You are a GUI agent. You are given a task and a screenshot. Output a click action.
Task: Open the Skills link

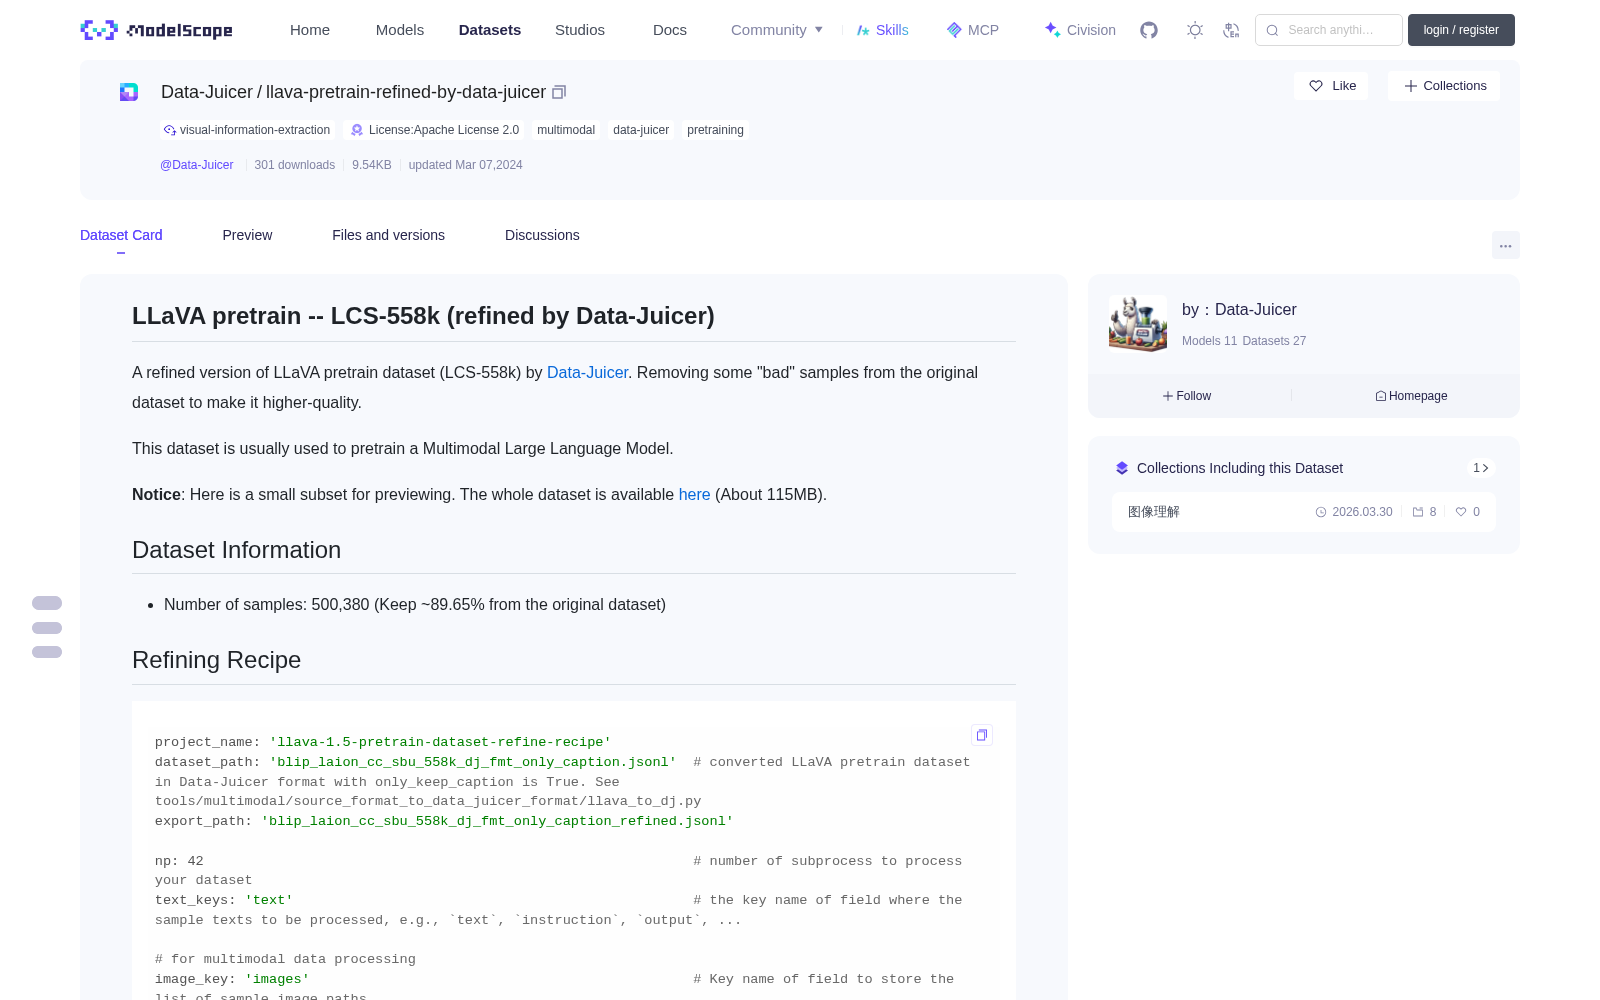click(x=882, y=30)
